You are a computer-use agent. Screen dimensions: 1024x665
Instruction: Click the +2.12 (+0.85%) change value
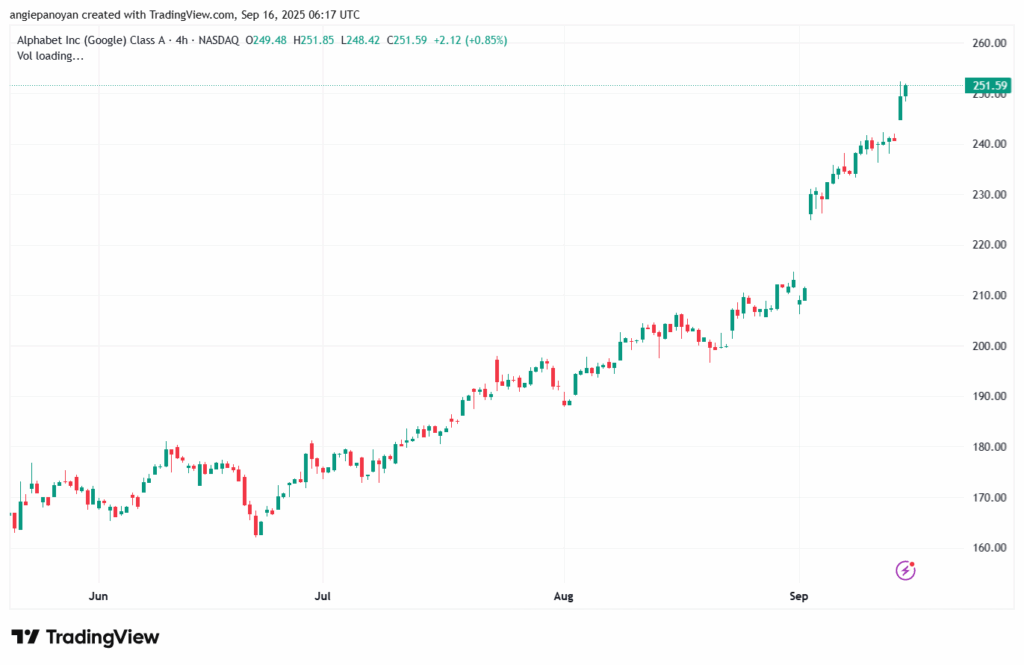pyautogui.click(x=469, y=40)
